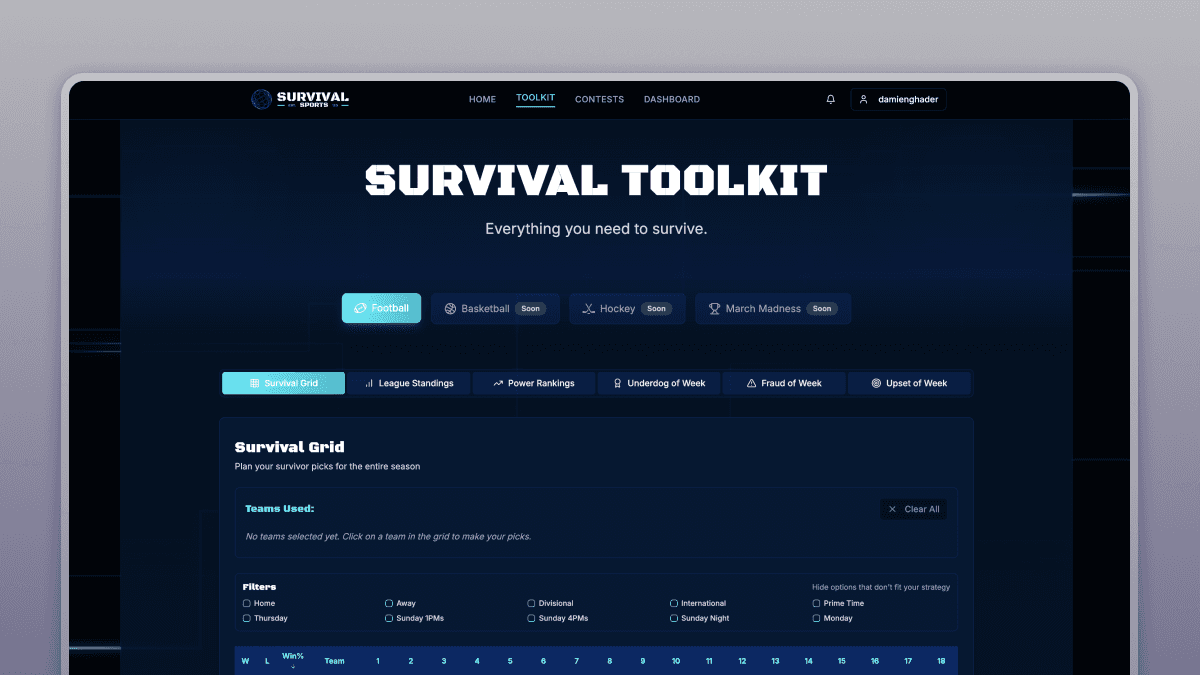The height and width of the screenshot is (675, 1200).
Task: Click the basketball icon beside Basketball
Action: [x=450, y=308]
